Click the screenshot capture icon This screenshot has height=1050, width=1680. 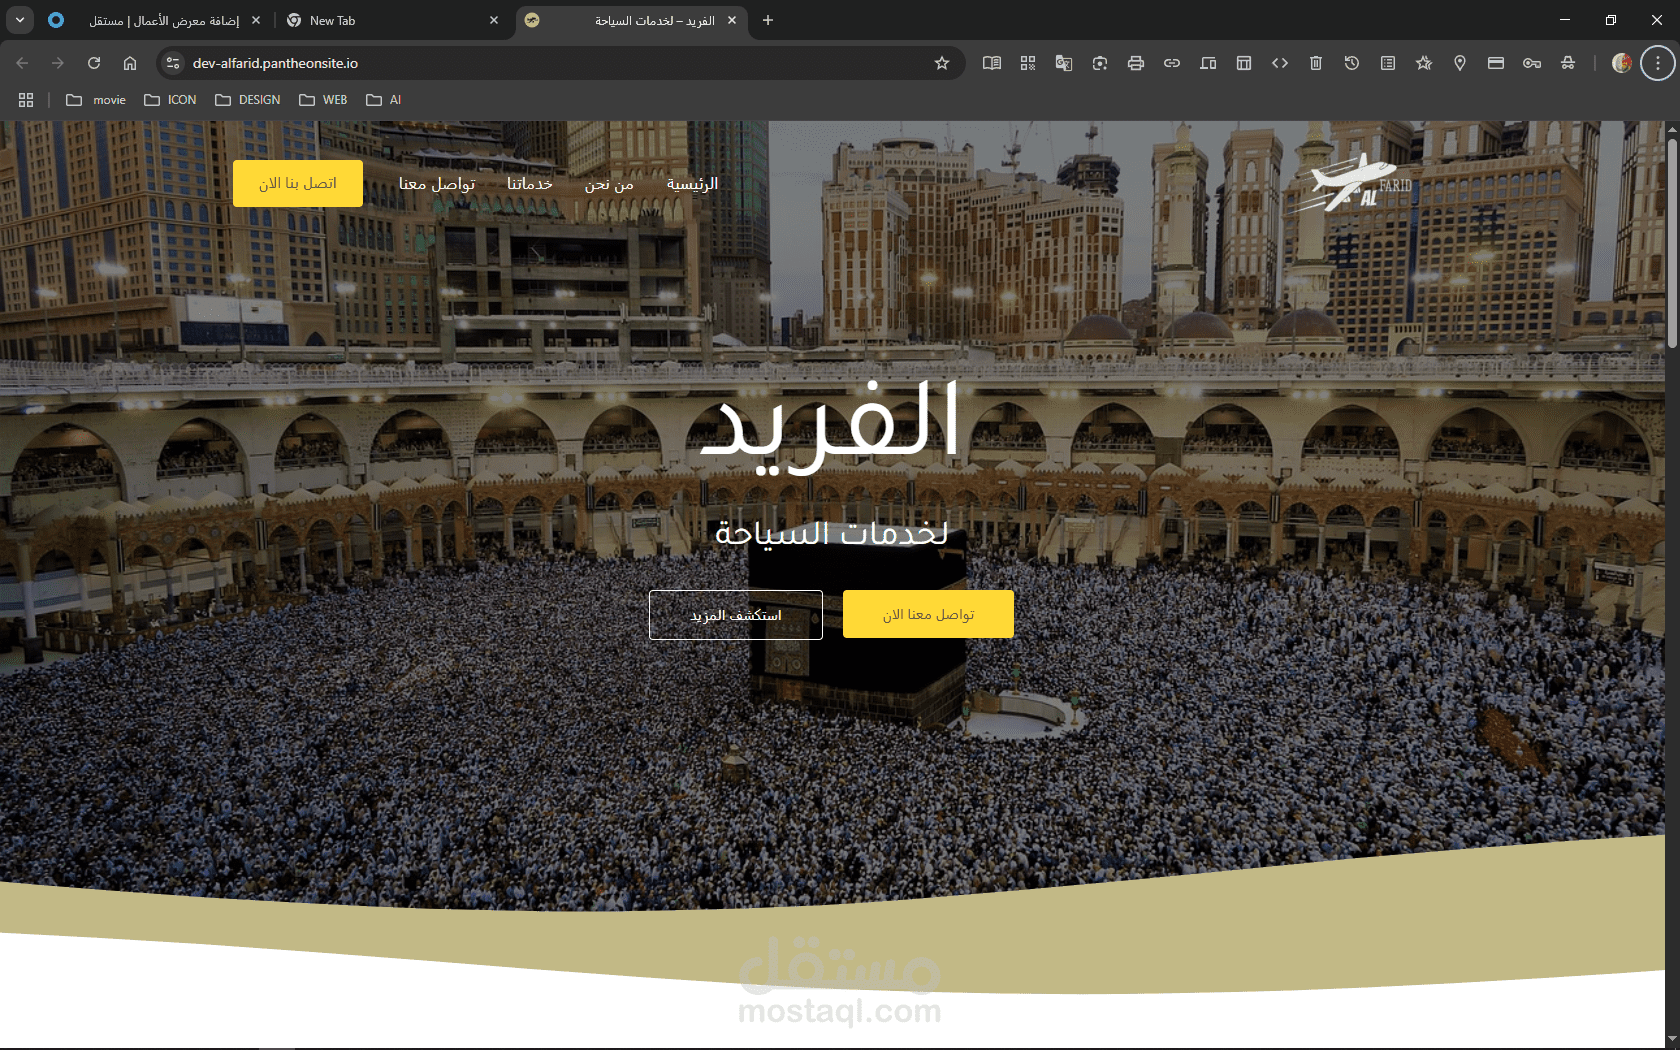[1099, 63]
